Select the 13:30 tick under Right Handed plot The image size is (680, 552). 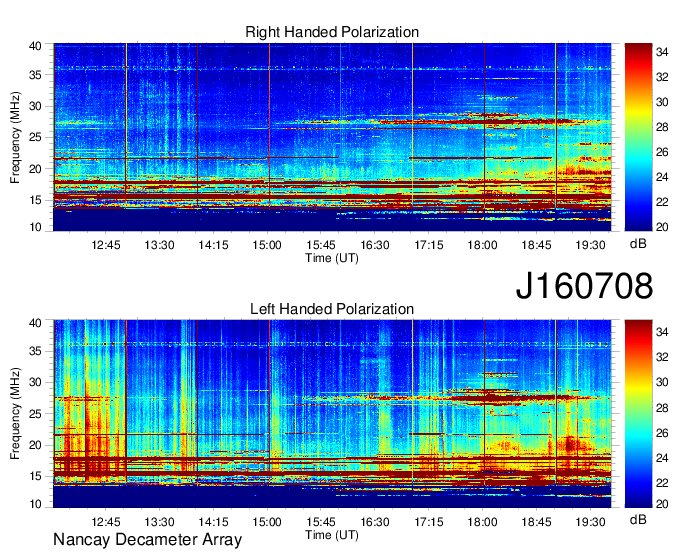coord(160,245)
